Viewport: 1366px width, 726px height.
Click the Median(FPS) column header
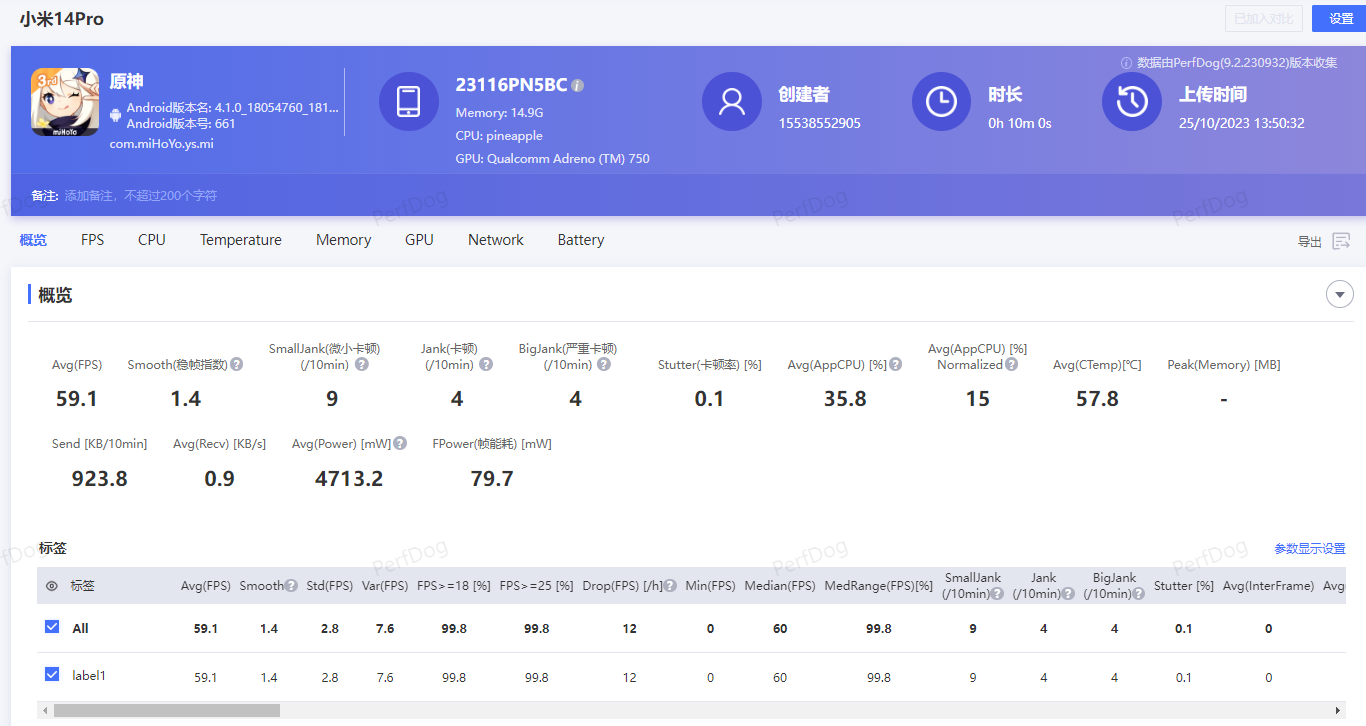click(x=780, y=586)
